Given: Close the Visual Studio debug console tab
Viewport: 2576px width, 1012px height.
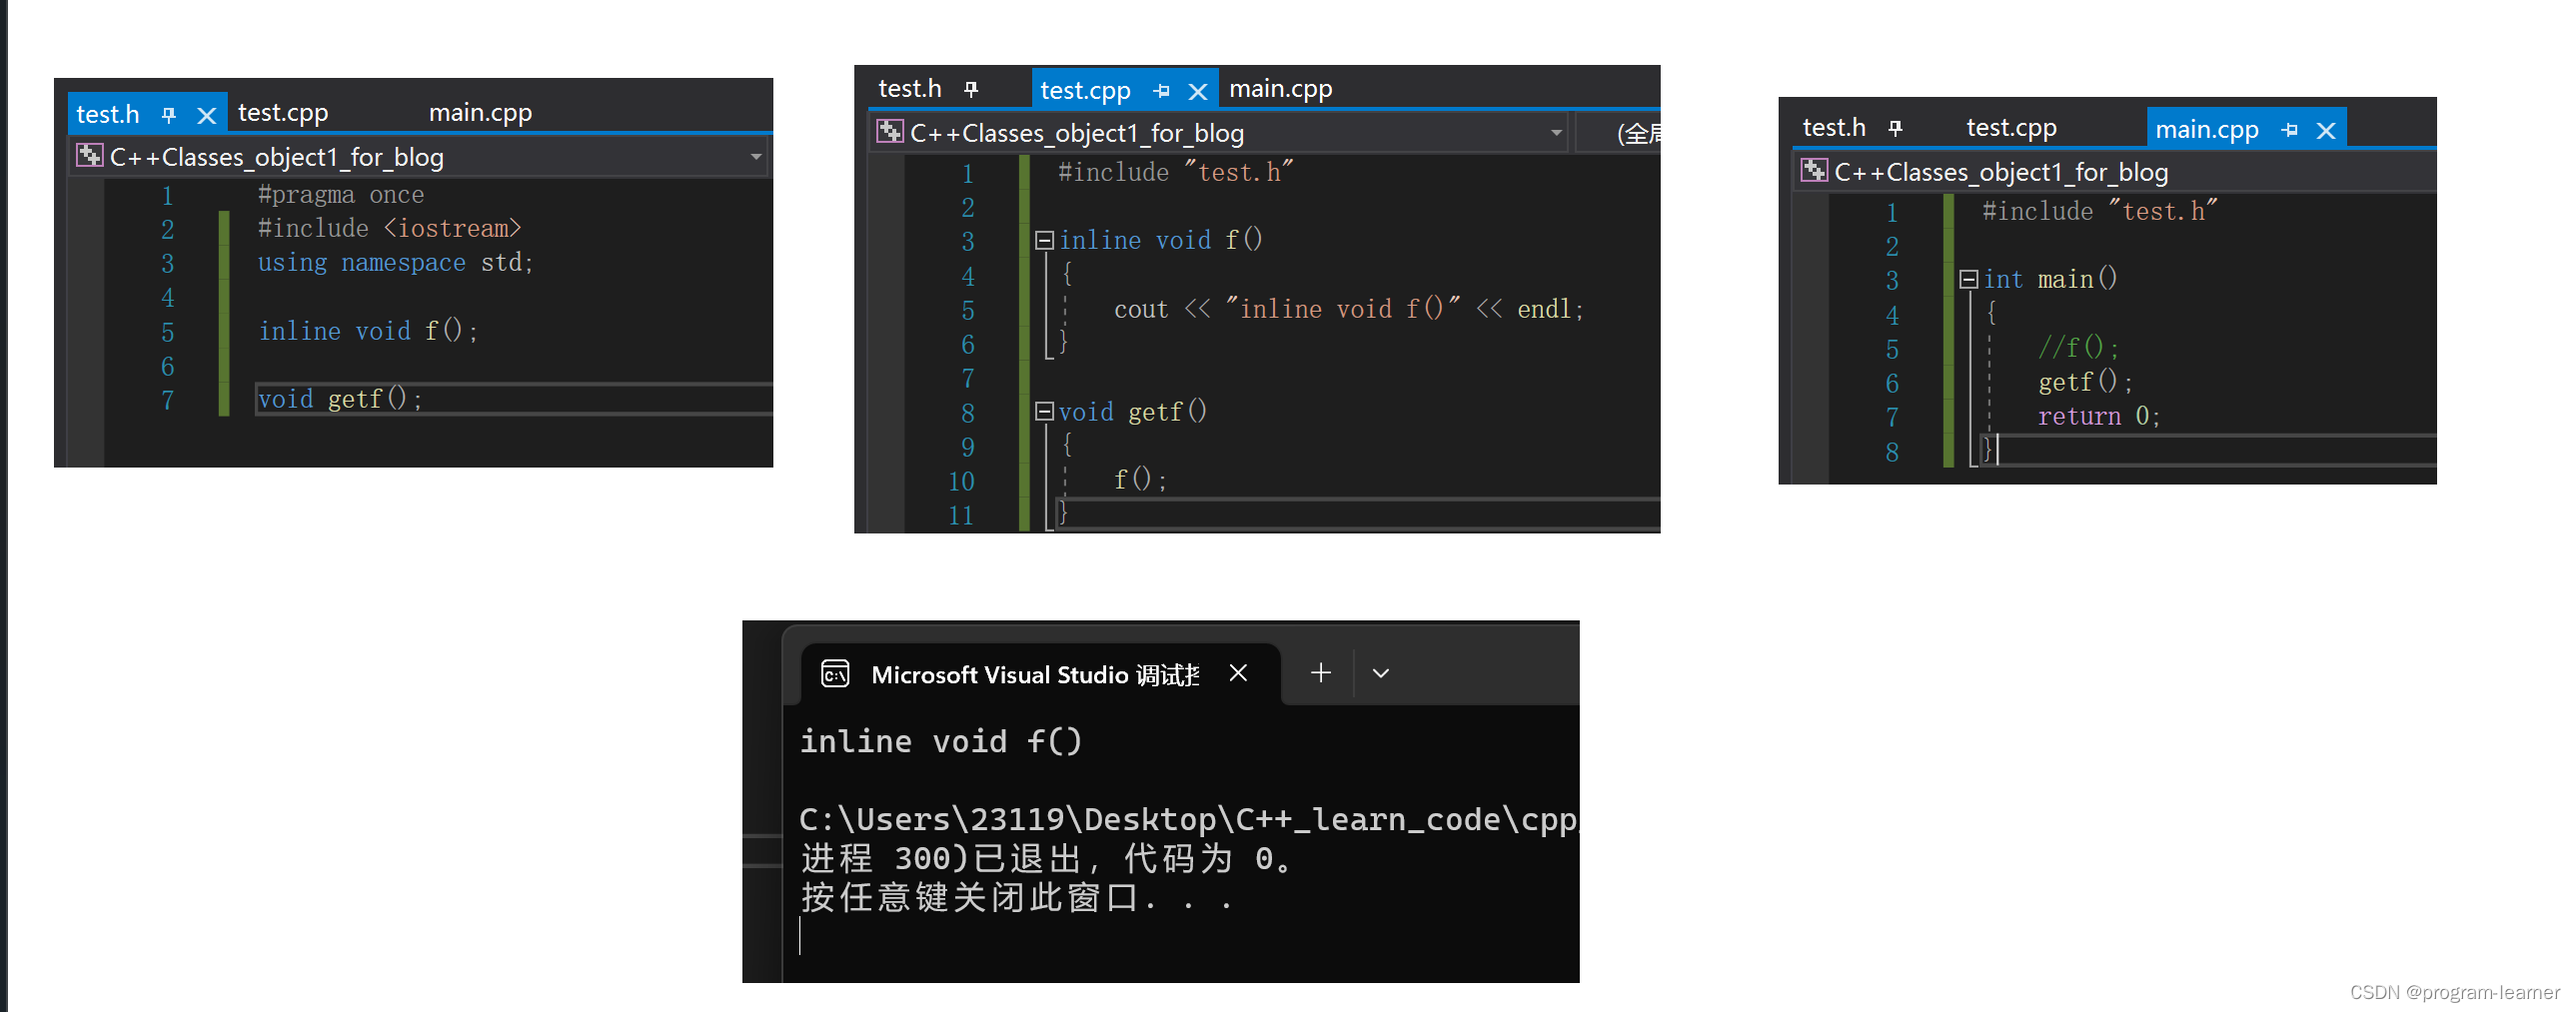Looking at the screenshot, I should click(1238, 673).
